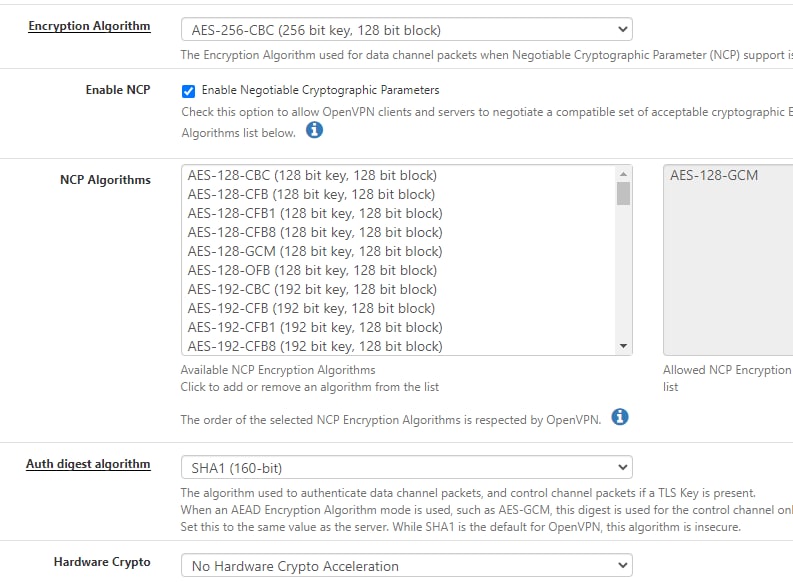Expand Hardware Crypto acceleration dropdown
Viewport: 793px width, 582px height.
tap(407, 566)
